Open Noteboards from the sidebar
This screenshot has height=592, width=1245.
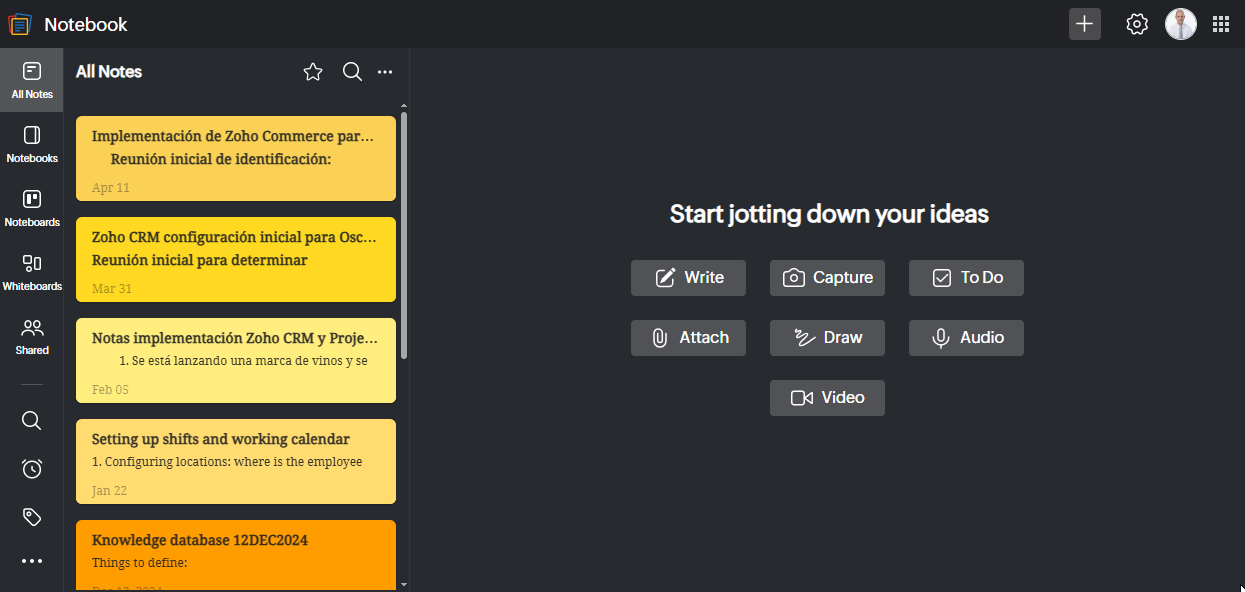pyautogui.click(x=32, y=208)
